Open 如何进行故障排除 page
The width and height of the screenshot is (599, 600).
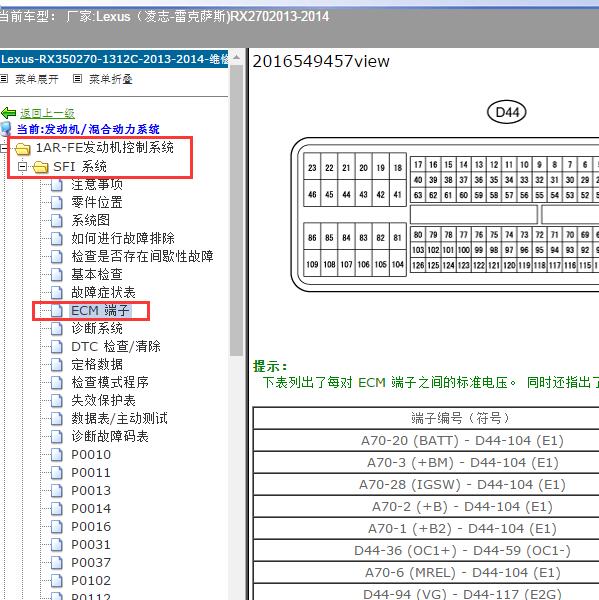[123, 238]
